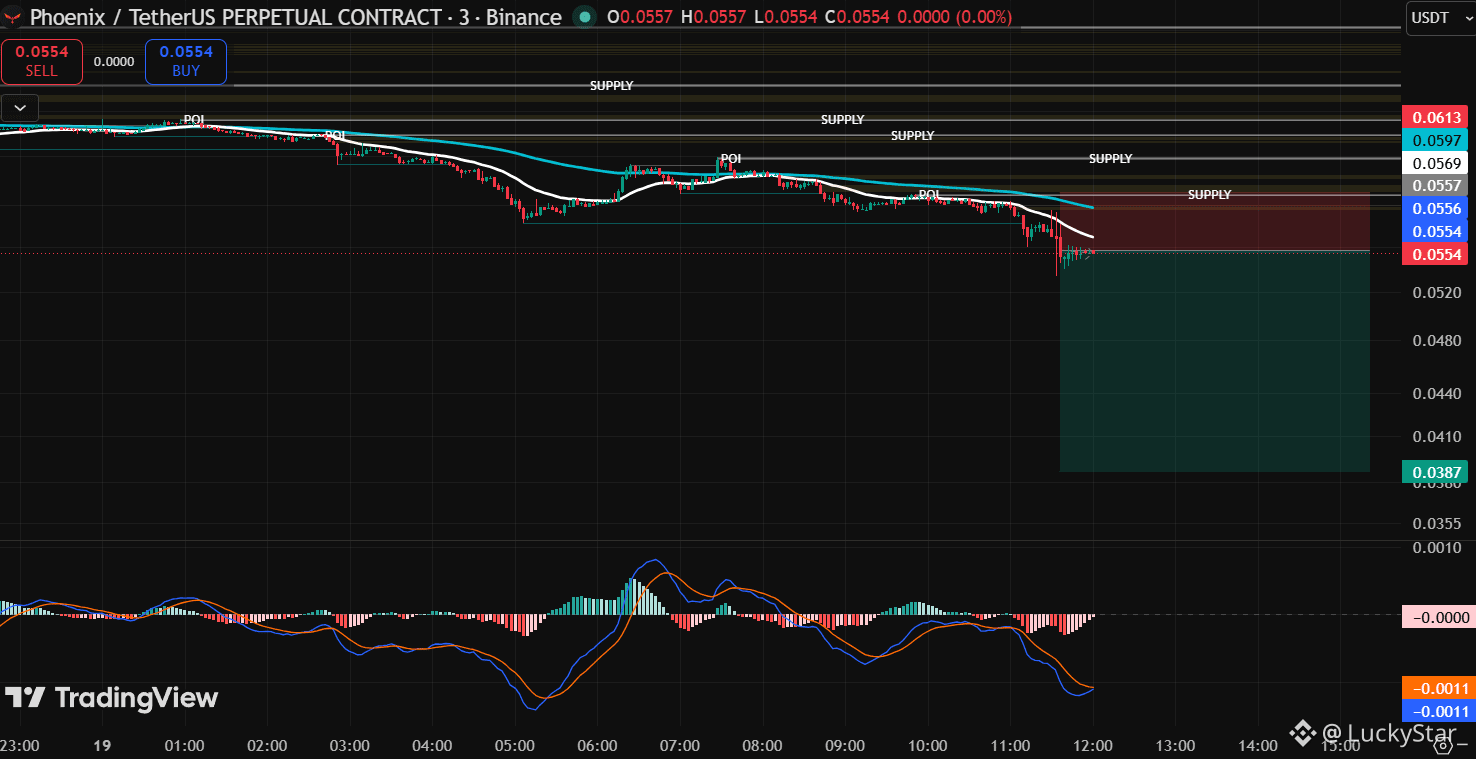The height and width of the screenshot is (759, 1476).
Task: Select the gray 0.0557 price label
Action: pos(1437,185)
